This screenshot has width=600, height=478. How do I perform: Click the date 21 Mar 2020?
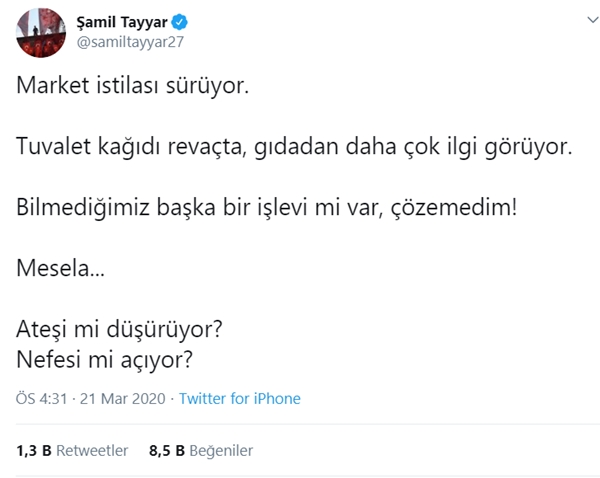tap(124, 398)
